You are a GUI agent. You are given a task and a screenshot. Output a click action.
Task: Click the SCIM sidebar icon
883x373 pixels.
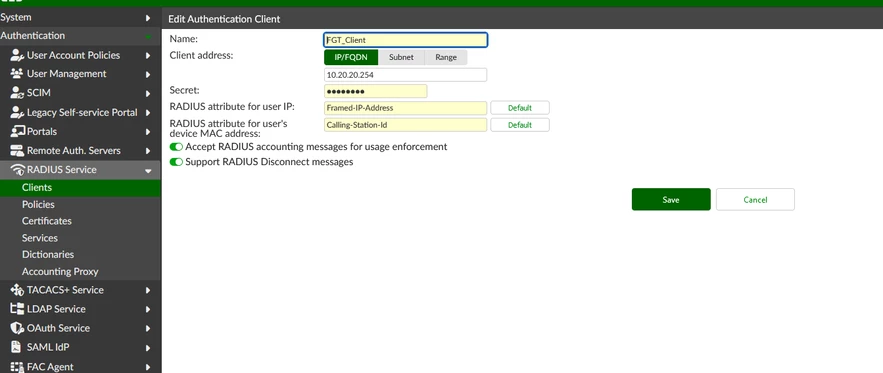(17, 93)
